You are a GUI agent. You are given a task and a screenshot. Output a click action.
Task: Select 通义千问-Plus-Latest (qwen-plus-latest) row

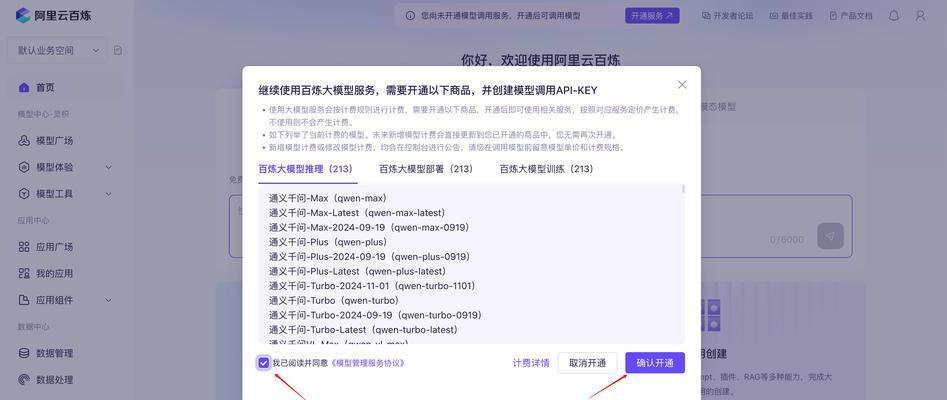(x=358, y=271)
